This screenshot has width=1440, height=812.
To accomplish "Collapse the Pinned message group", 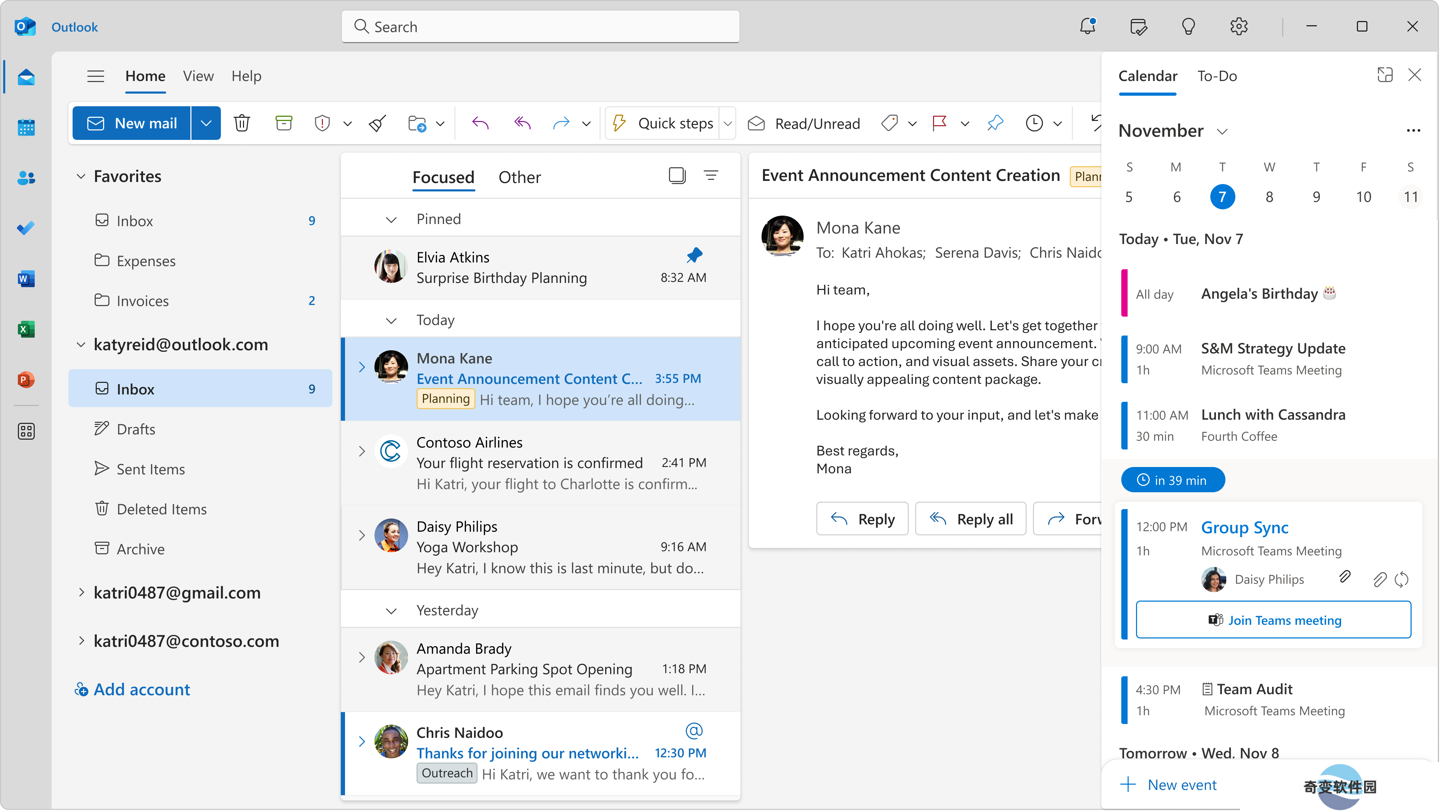I will (x=391, y=220).
